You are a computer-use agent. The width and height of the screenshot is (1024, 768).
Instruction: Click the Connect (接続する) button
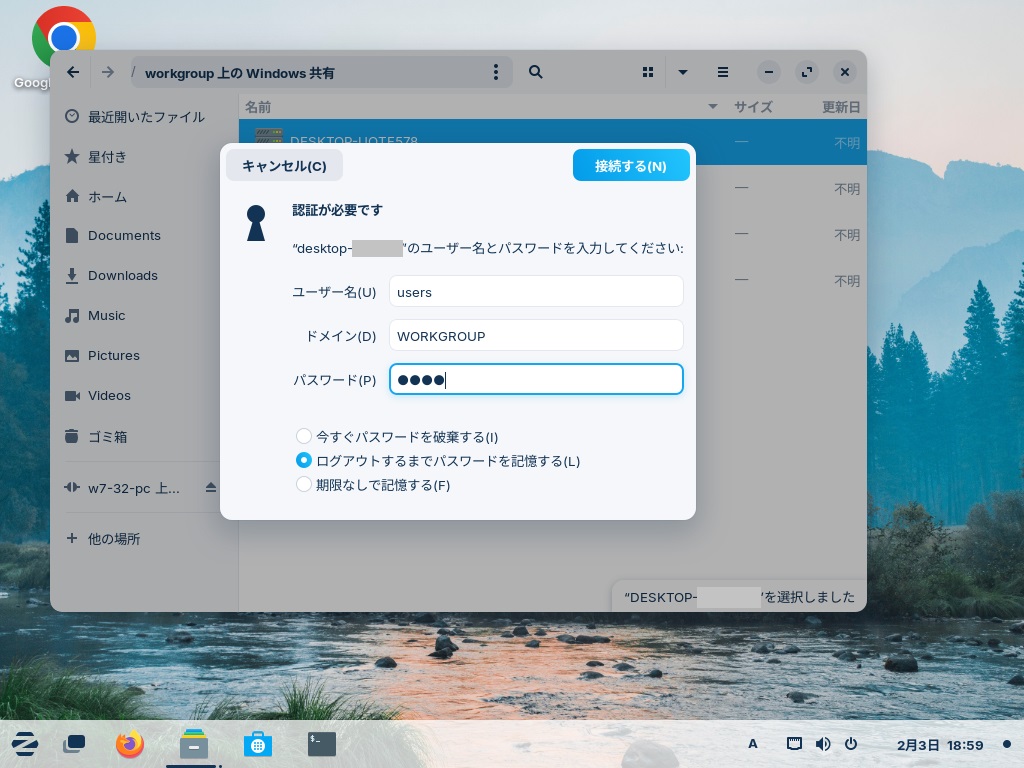(631, 166)
